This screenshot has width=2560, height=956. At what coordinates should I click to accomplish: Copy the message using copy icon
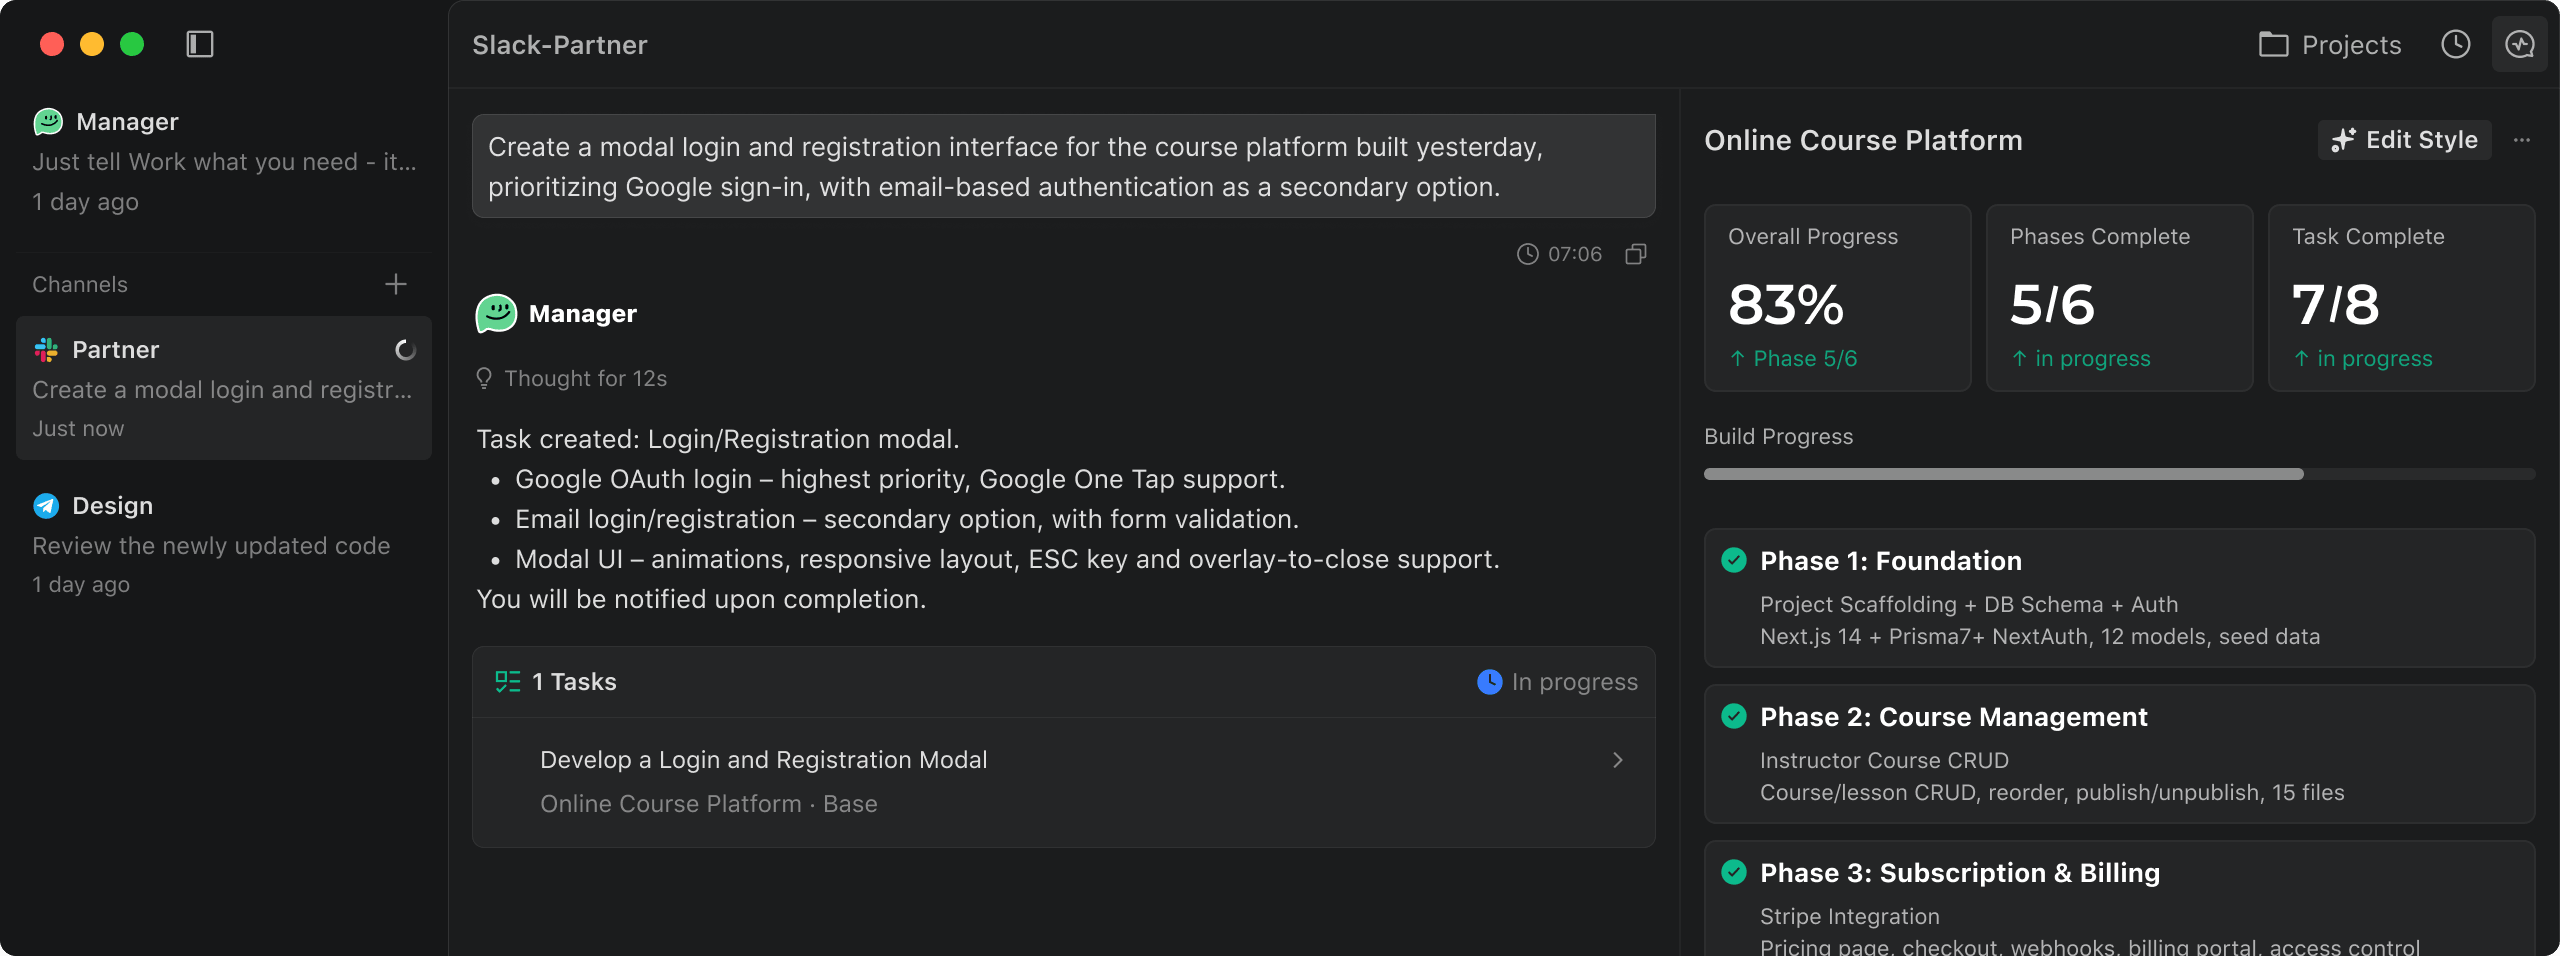(1636, 254)
